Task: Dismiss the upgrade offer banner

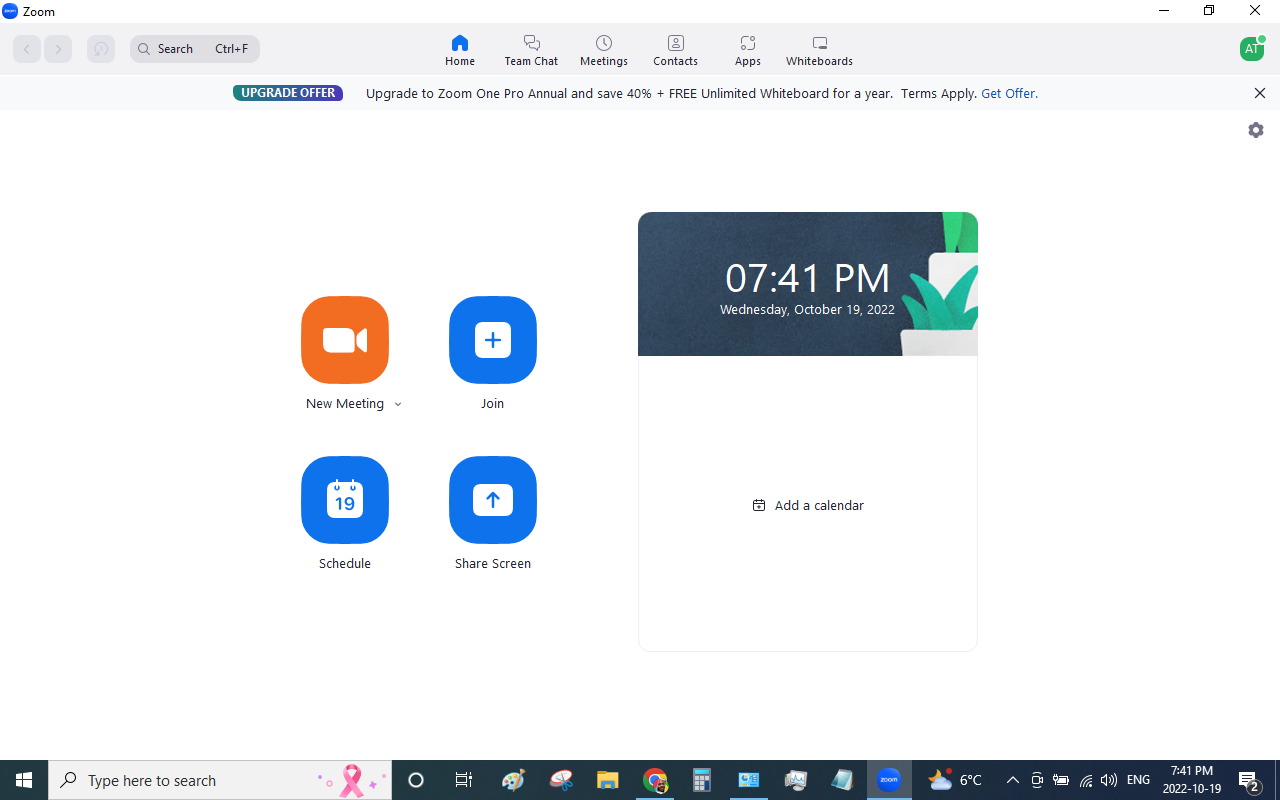Action: (1260, 93)
